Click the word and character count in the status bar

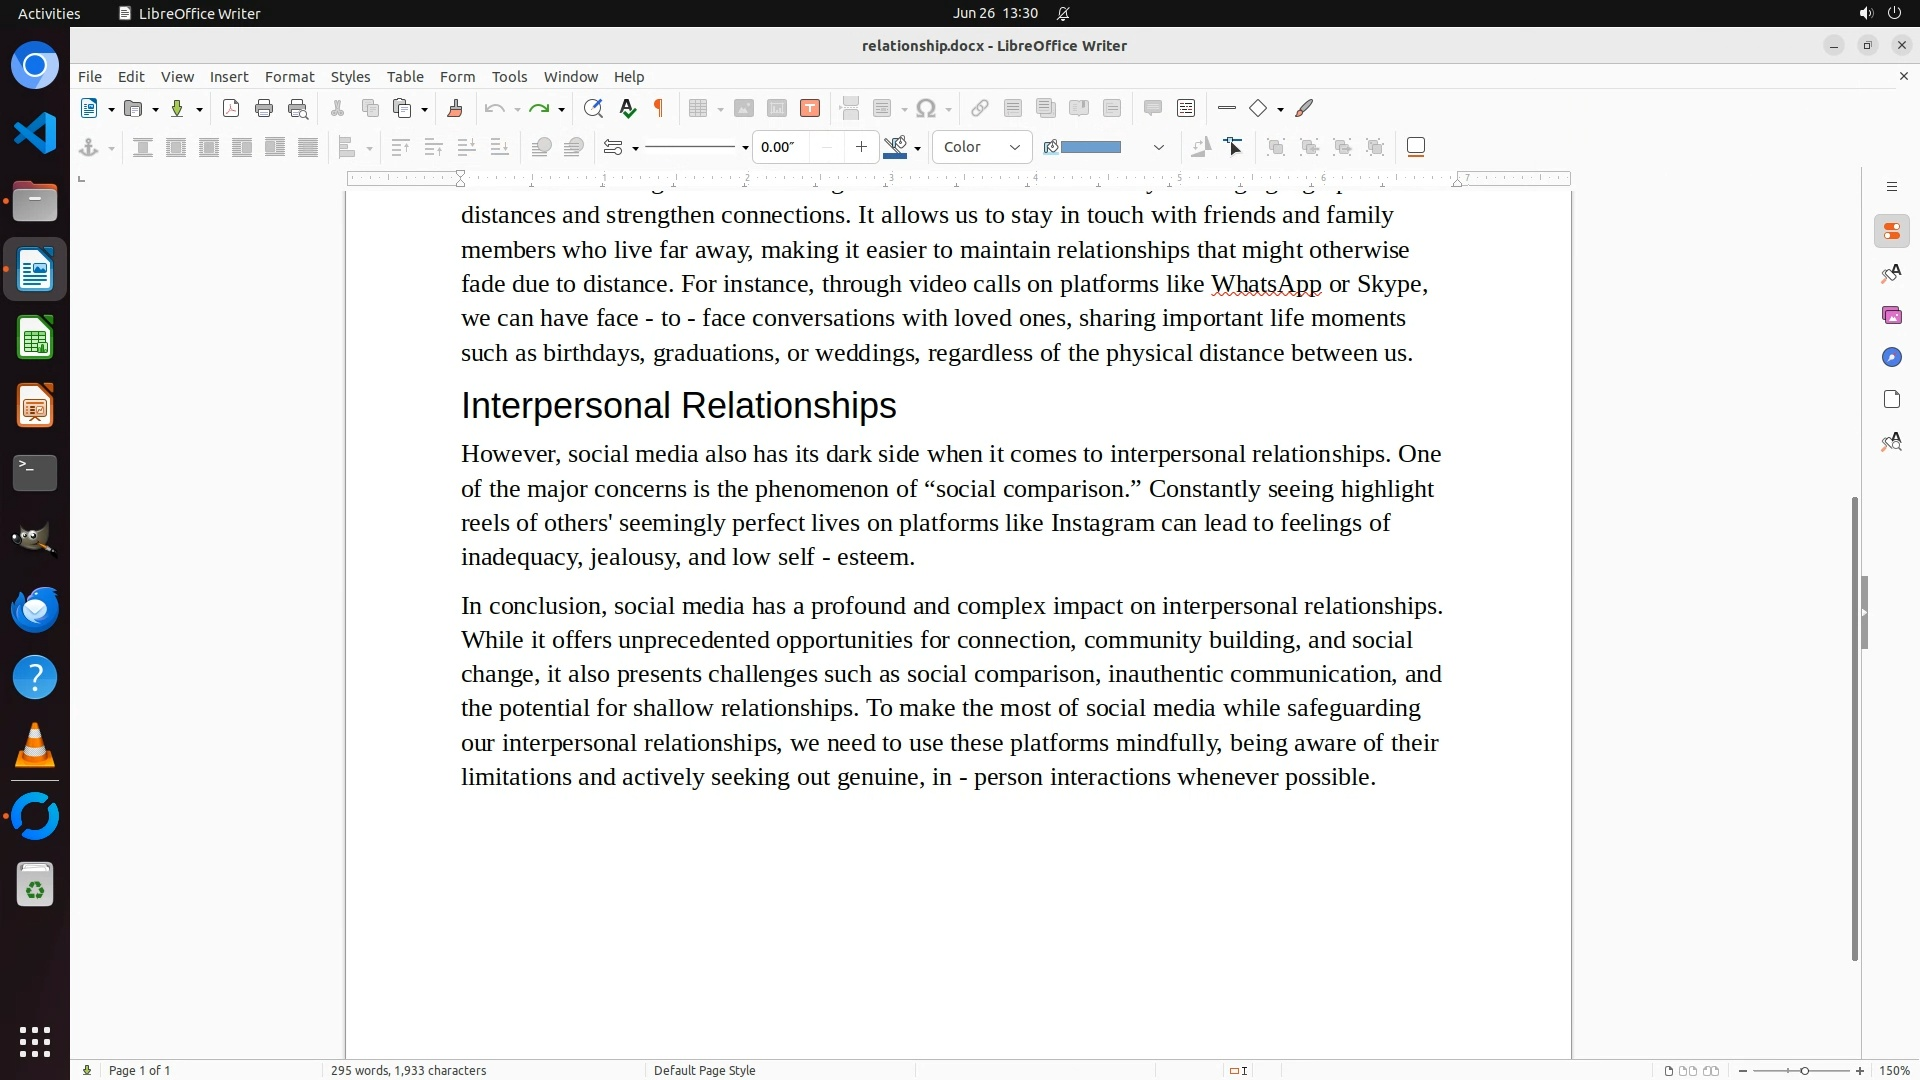pos(408,1070)
